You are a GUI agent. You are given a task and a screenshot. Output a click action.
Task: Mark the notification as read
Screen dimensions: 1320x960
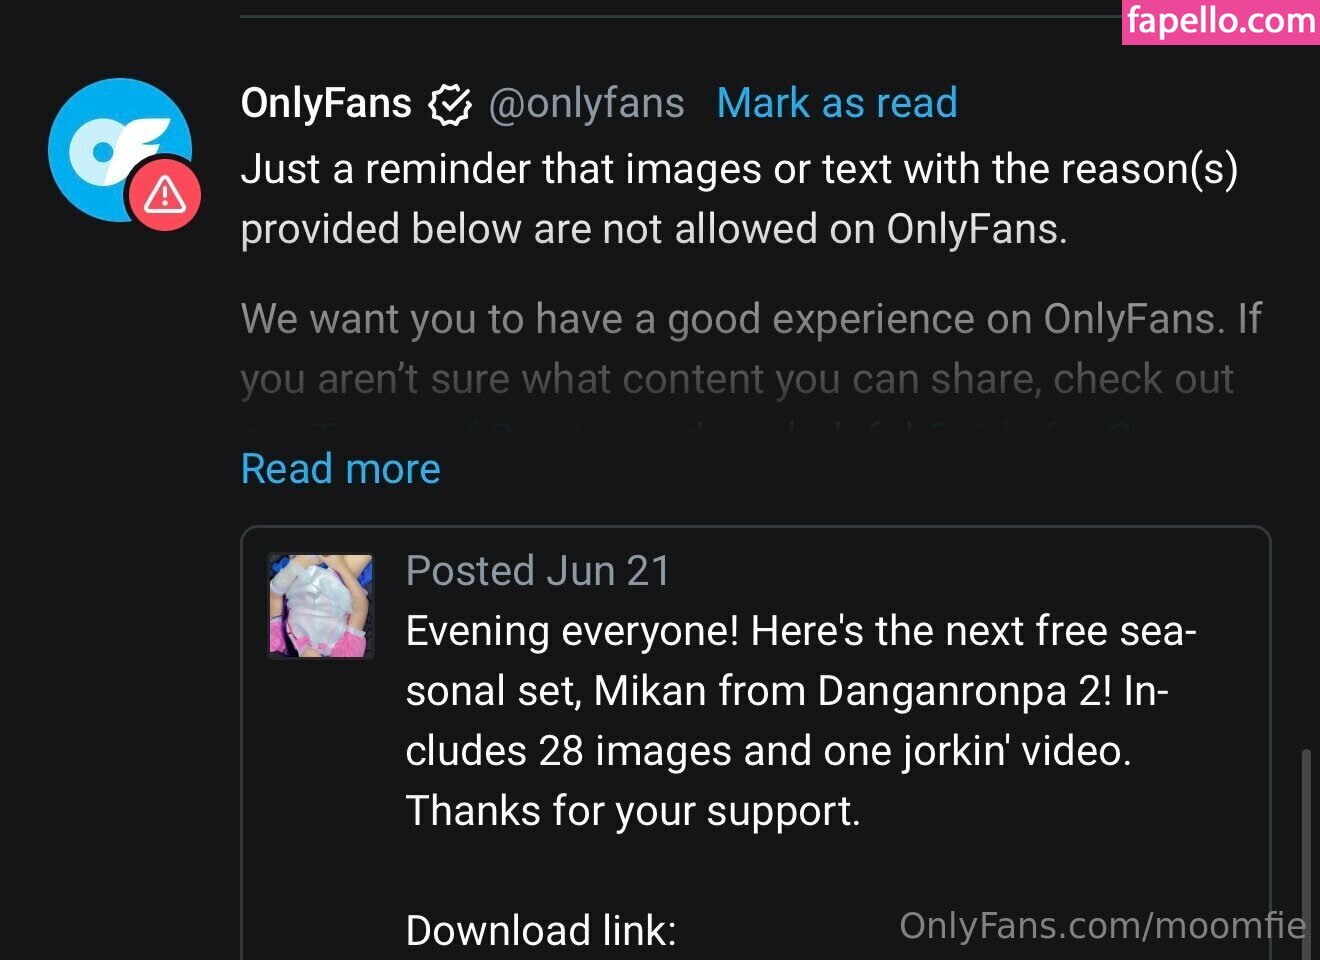pos(837,103)
